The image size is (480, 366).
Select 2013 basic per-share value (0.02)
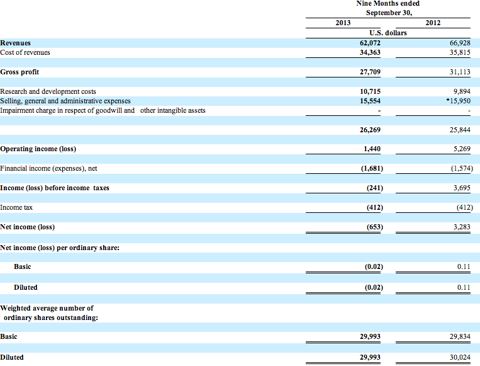(374, 267)
